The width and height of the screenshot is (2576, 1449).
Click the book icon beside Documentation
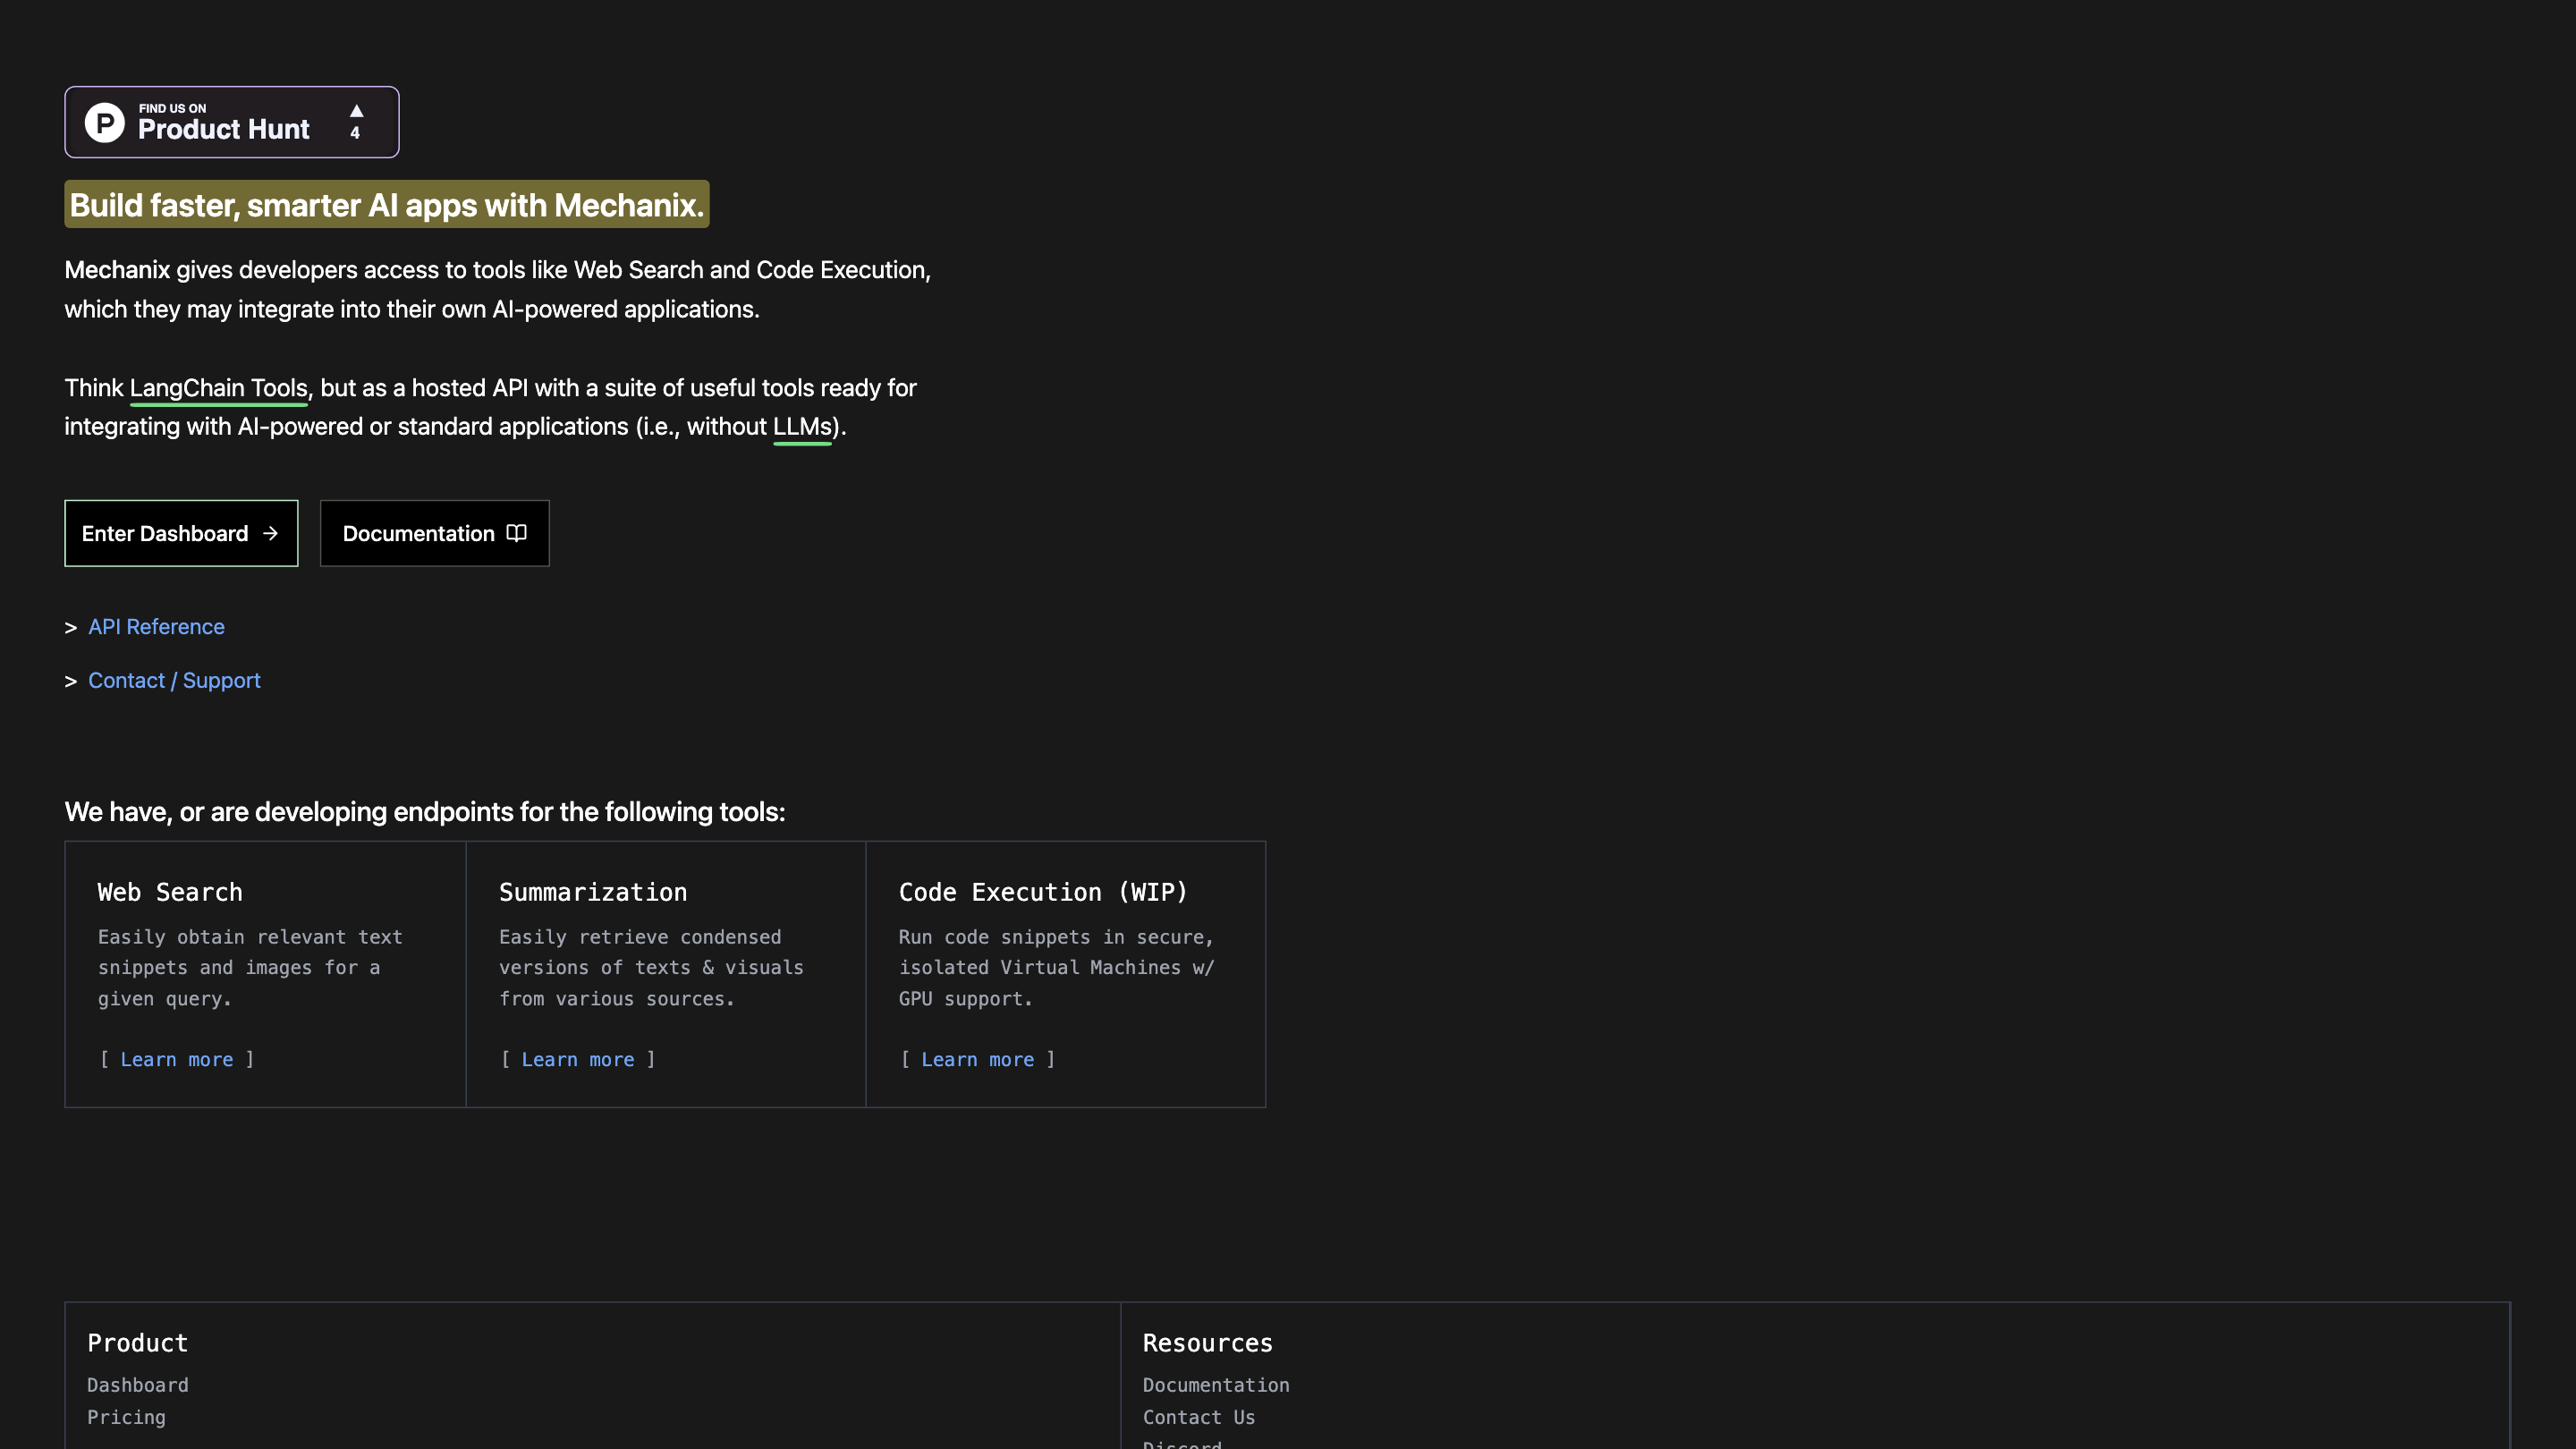pos(516,533)
